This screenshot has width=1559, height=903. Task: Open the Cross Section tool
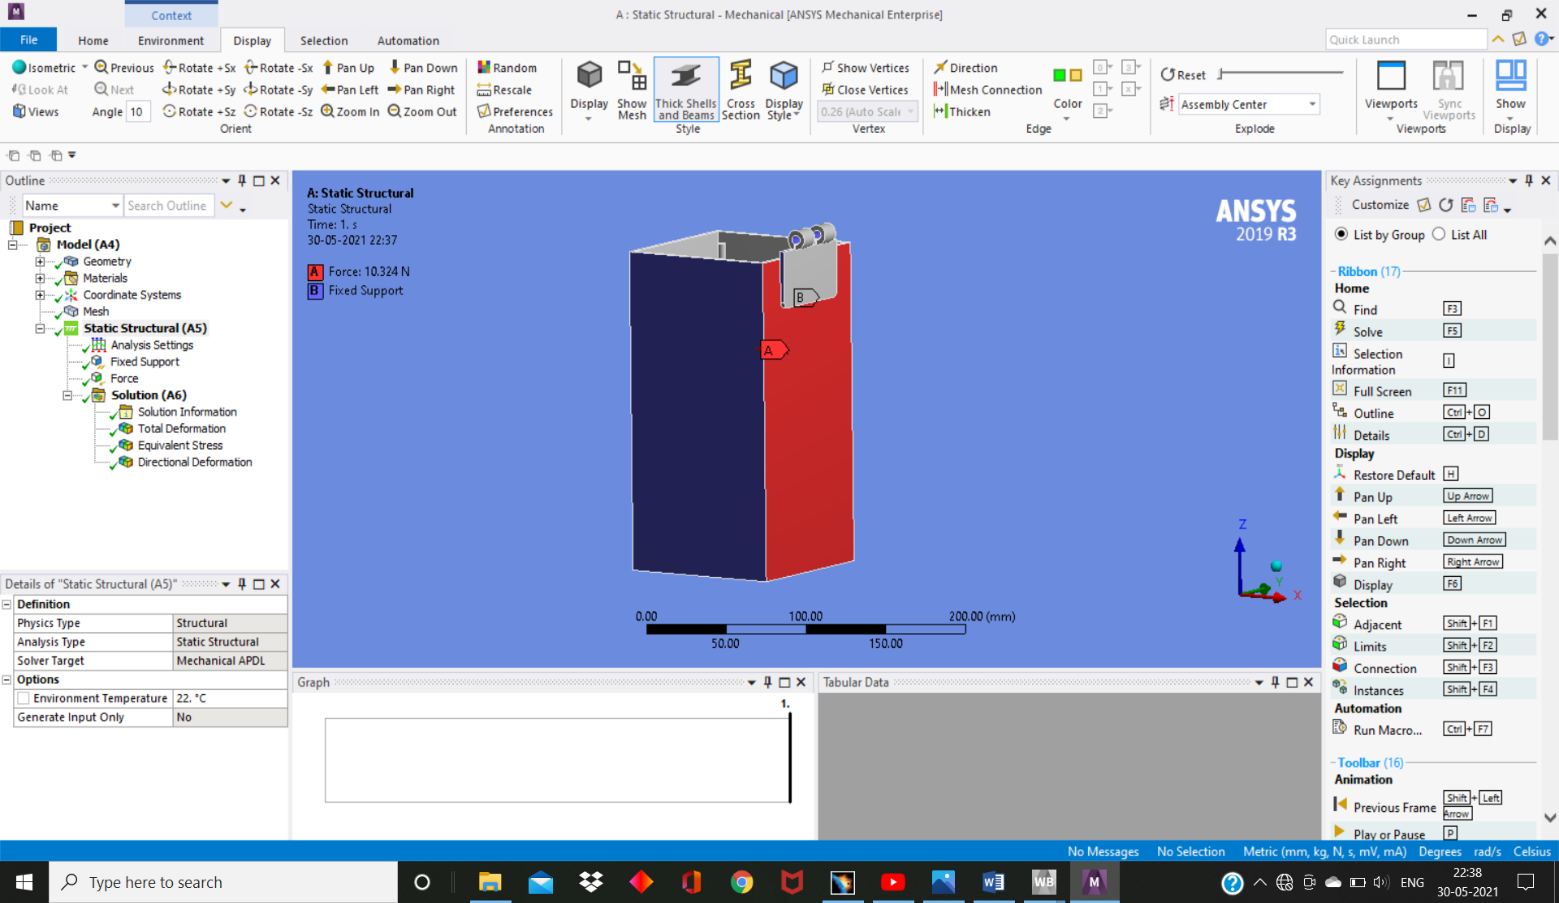tap(741, 90)
